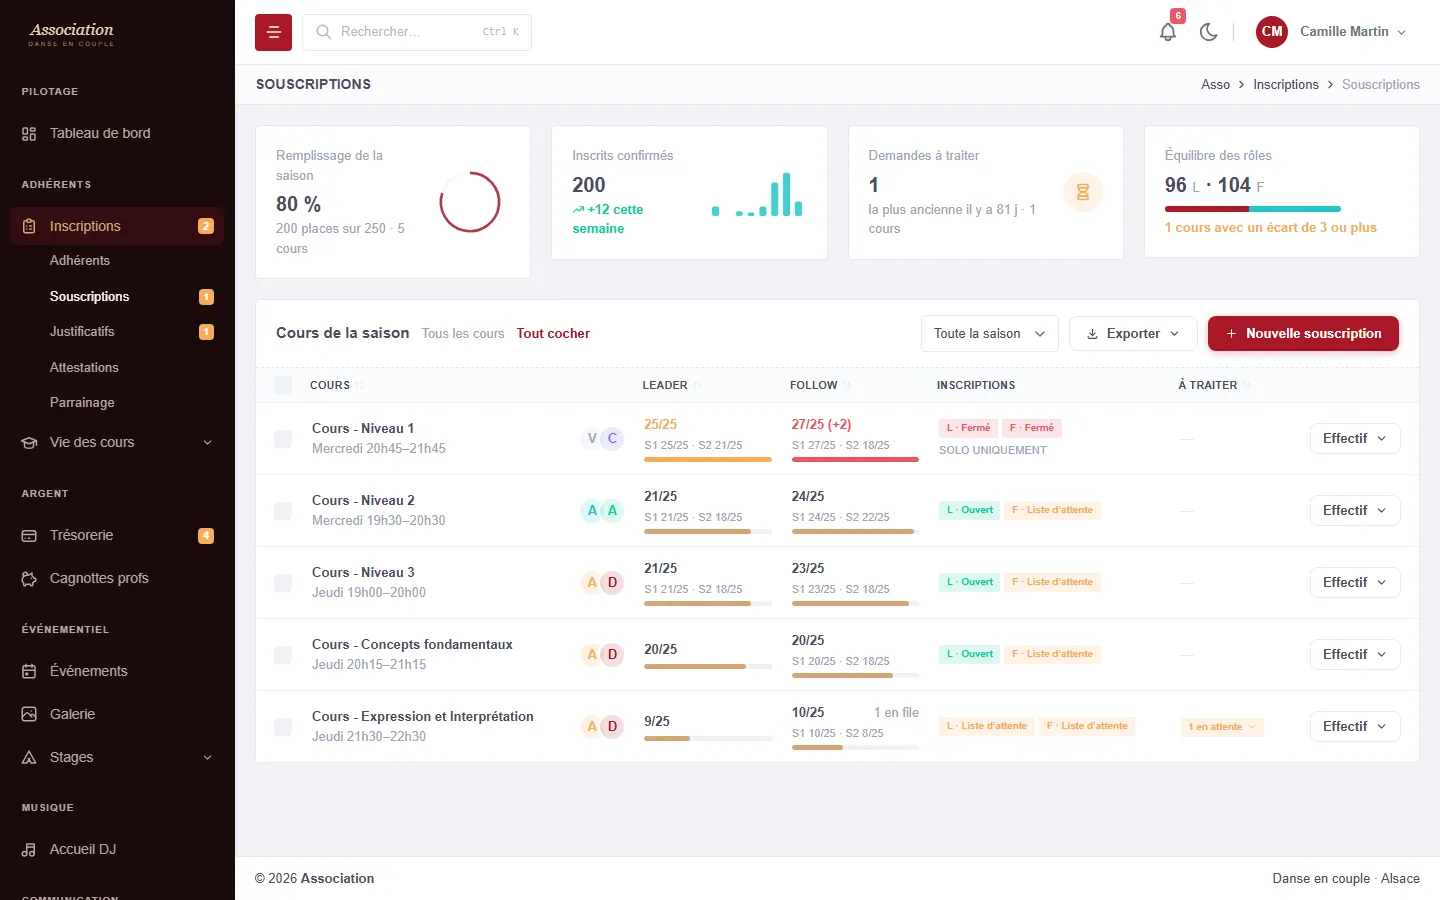Click Souscriptions badge showing 1
Image resolution: width=1440 pixels, height=900 pixels.
tap(206, 297)
